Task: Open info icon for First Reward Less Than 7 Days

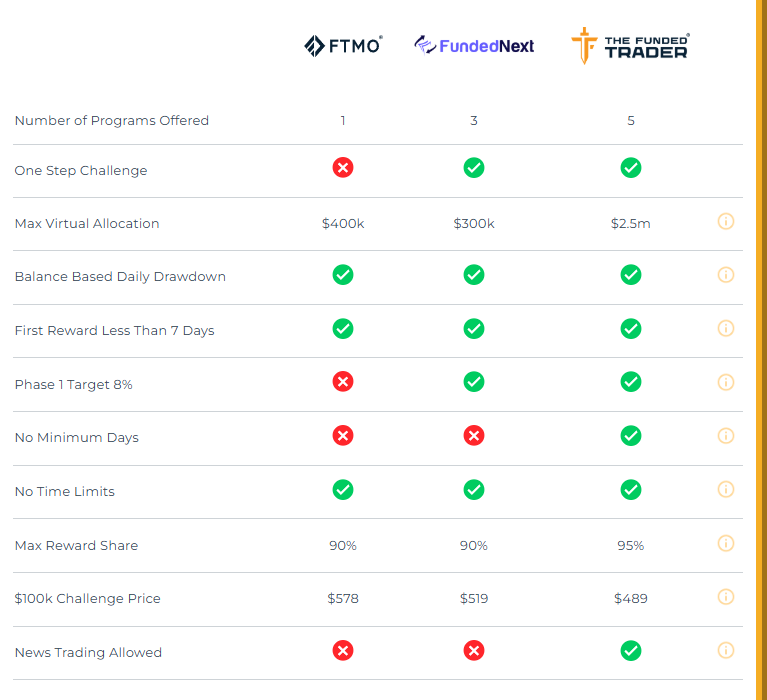Action: pos(725,328)
